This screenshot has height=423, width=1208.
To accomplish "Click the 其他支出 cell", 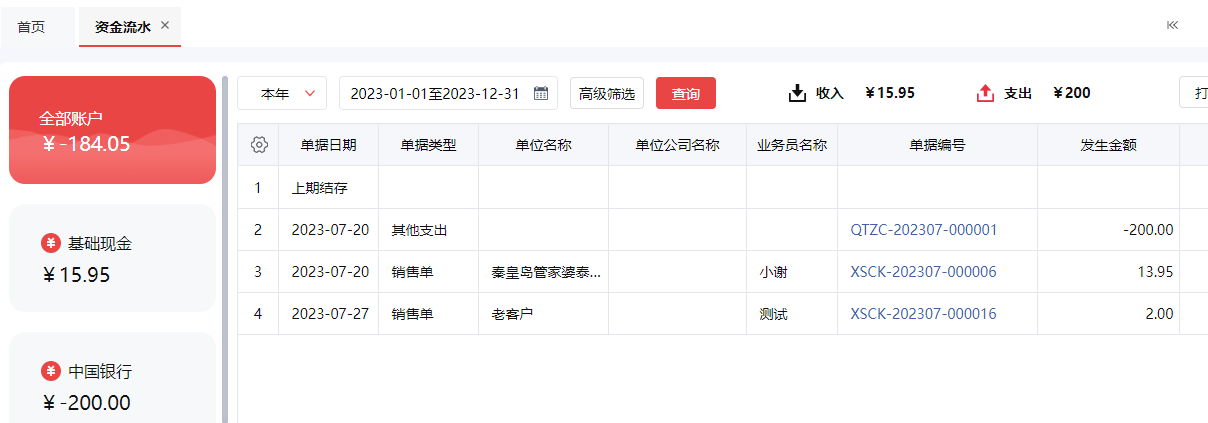I will point(428,229).
